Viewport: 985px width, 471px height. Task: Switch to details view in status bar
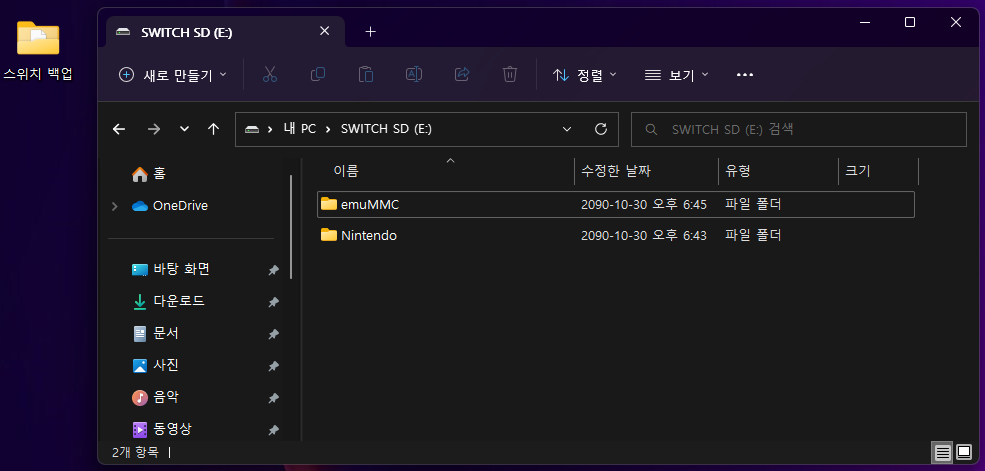click(942, 452)
